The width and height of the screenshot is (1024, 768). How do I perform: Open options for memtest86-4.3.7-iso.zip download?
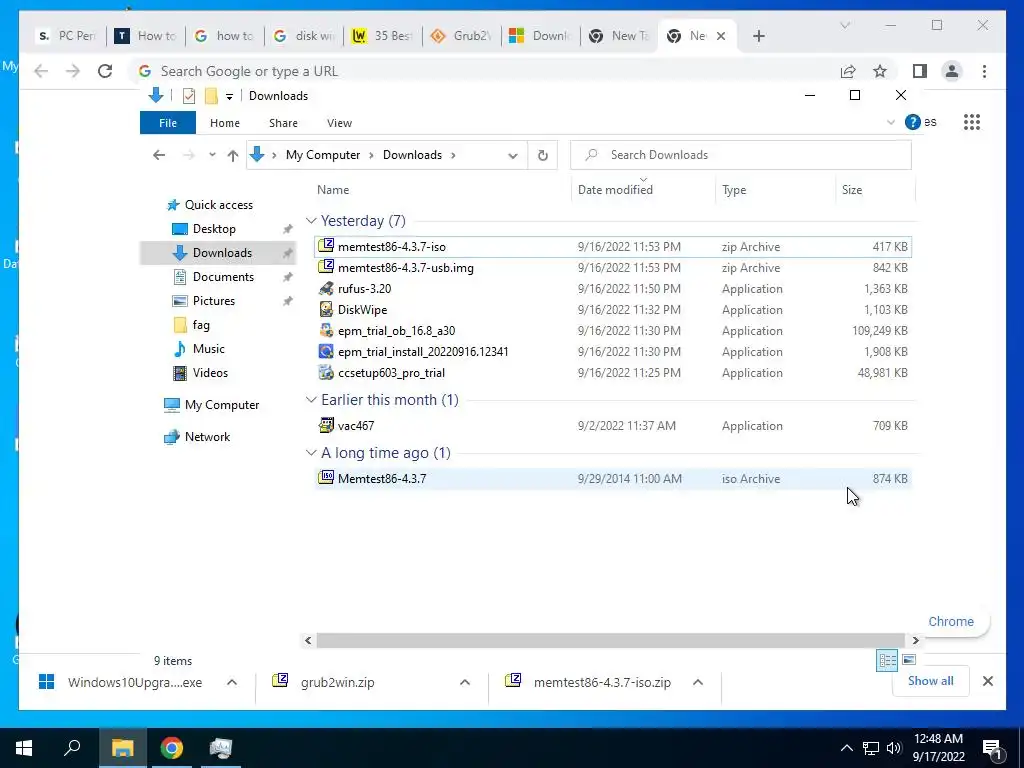697,682
